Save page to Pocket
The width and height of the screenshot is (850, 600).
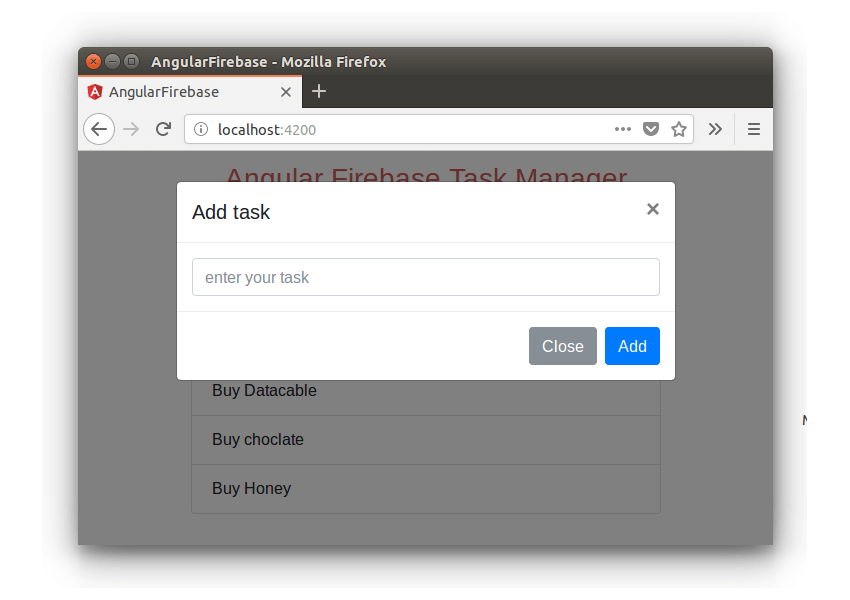click(651, 129)
